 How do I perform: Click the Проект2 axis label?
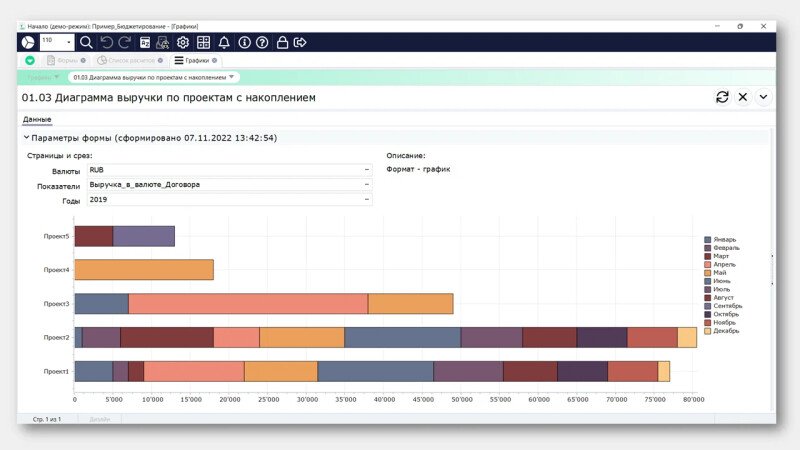[56, 337]
